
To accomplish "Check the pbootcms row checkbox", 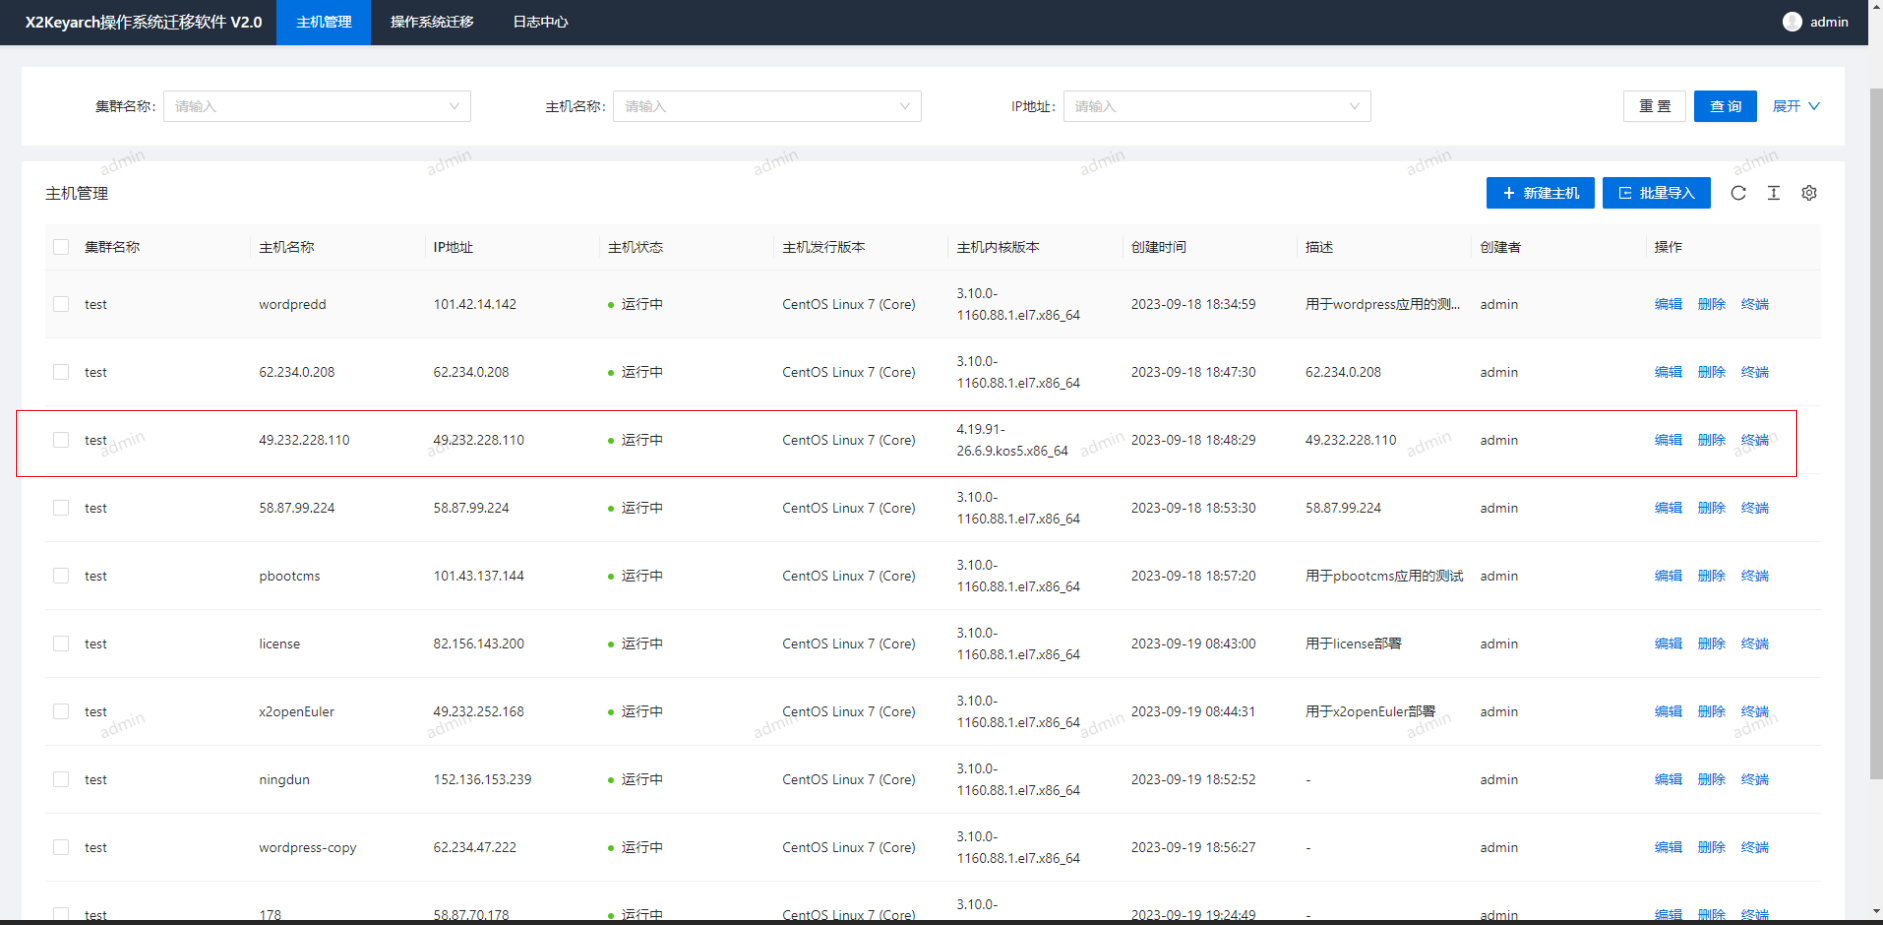I will [61, 576].
